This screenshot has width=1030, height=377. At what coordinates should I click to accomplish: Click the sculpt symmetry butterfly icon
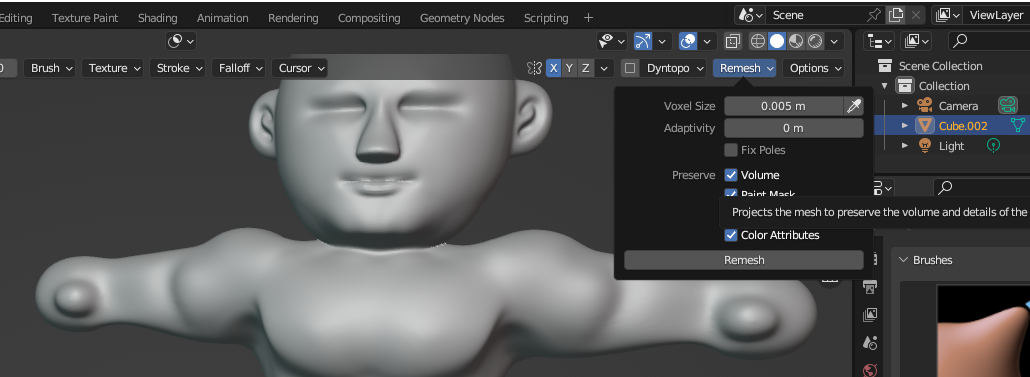pos(535,68)
